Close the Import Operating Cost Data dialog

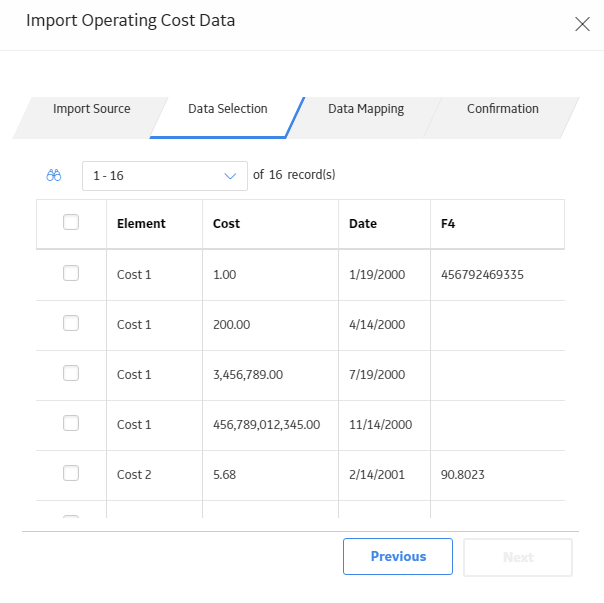(582, 24)
